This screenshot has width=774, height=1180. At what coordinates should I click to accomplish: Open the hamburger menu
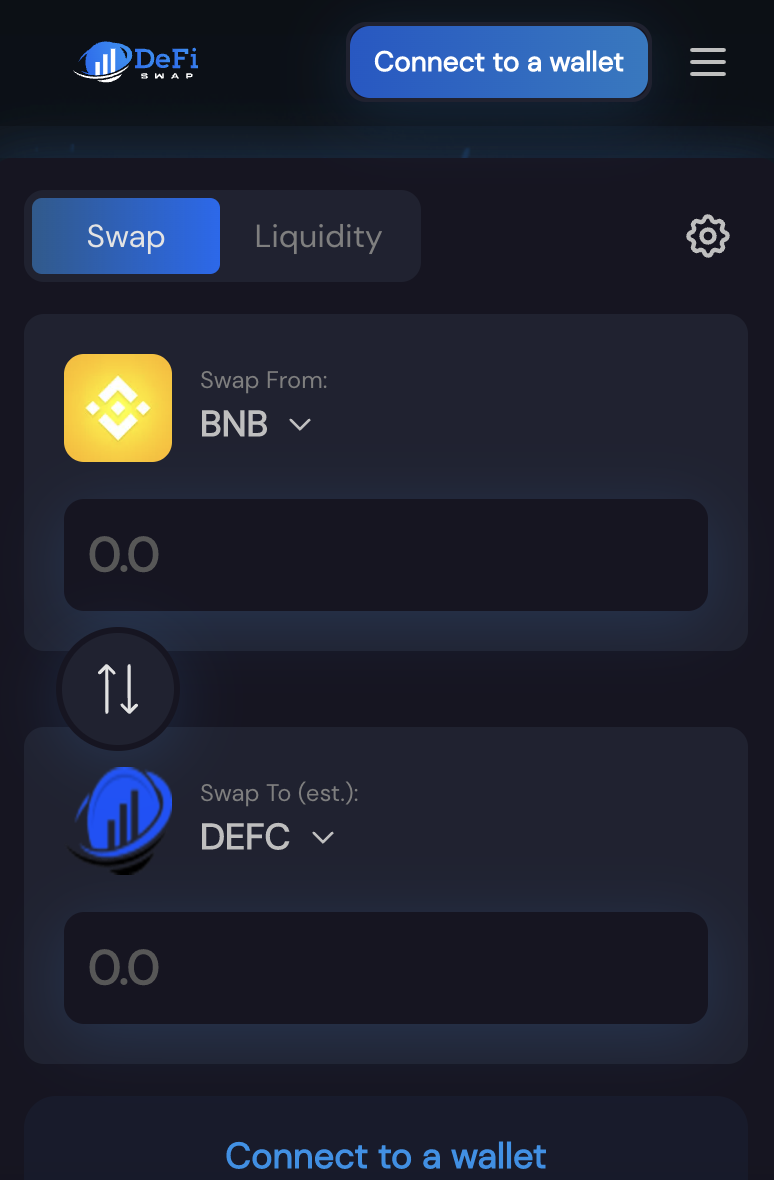[x=707, y=62]
